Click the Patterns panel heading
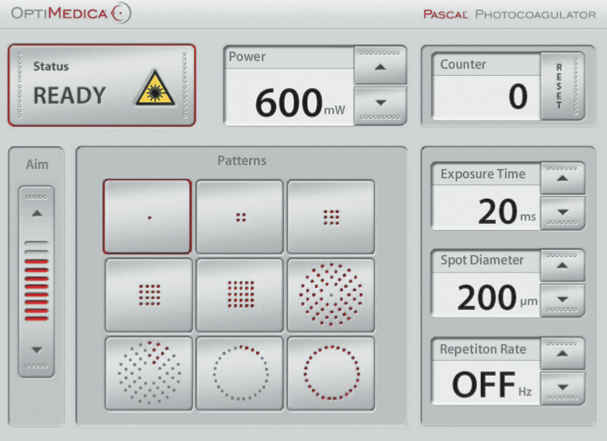607x441 pixels. point(242,161)
